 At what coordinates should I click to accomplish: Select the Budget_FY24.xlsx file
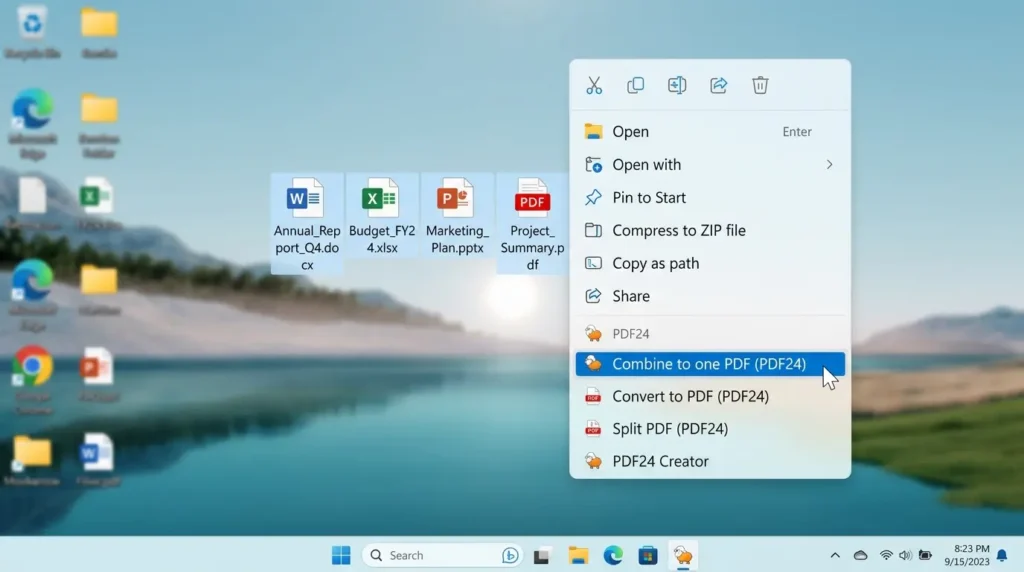[x=382, y=215]
